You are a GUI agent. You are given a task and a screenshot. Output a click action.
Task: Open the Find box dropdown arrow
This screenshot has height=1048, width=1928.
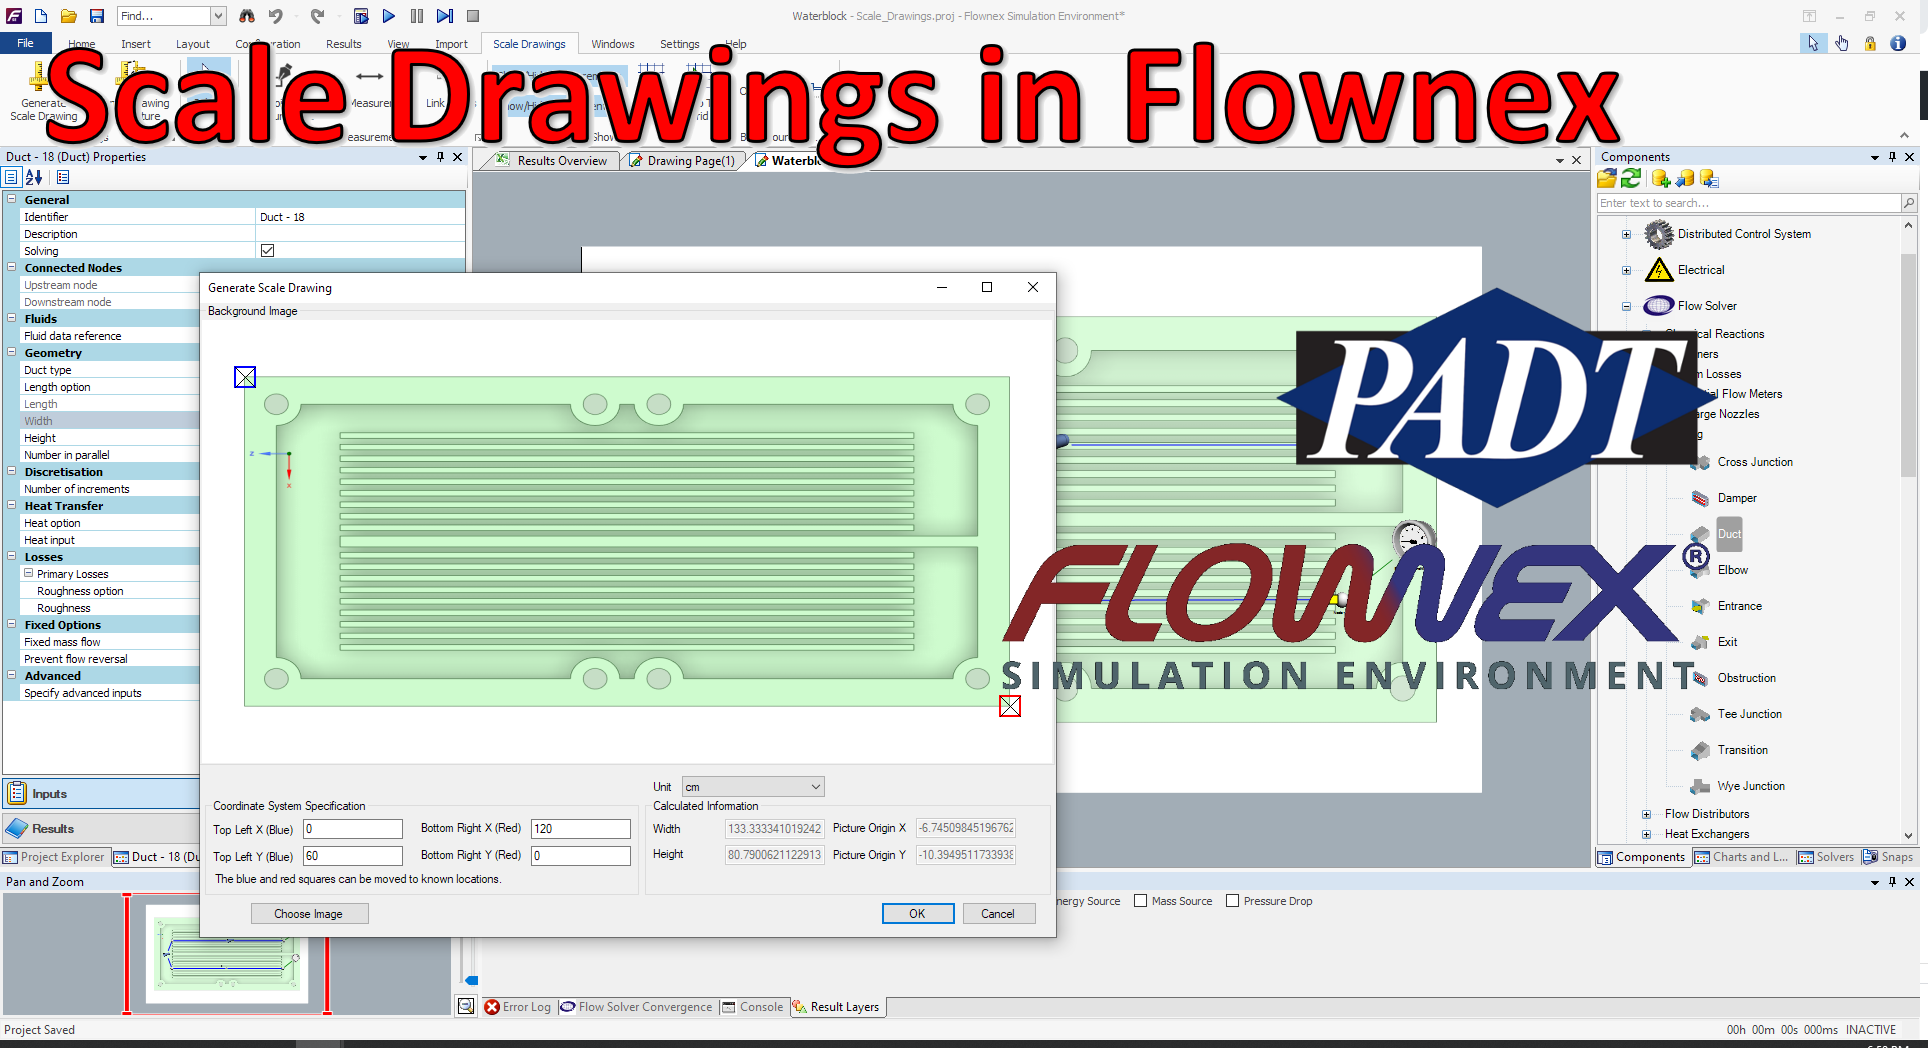click(x=218, y=16)
